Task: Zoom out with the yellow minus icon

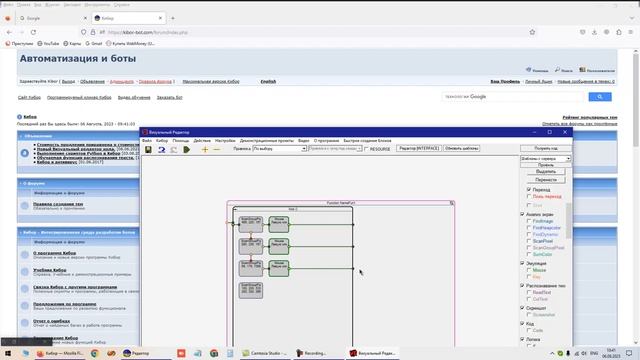Action: 217,150
